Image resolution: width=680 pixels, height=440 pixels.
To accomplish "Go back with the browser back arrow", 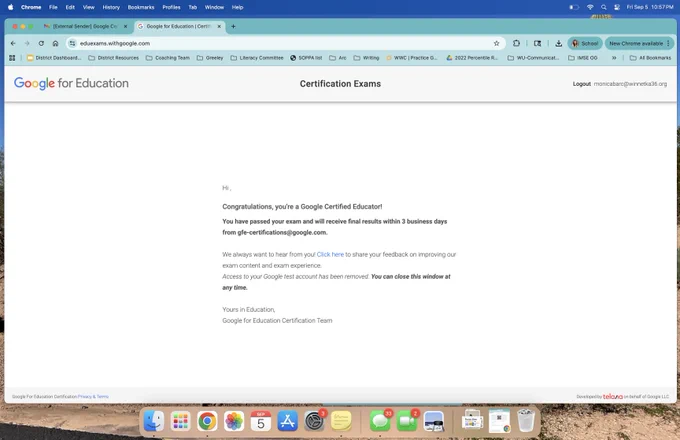I will [x=13, y=43].
